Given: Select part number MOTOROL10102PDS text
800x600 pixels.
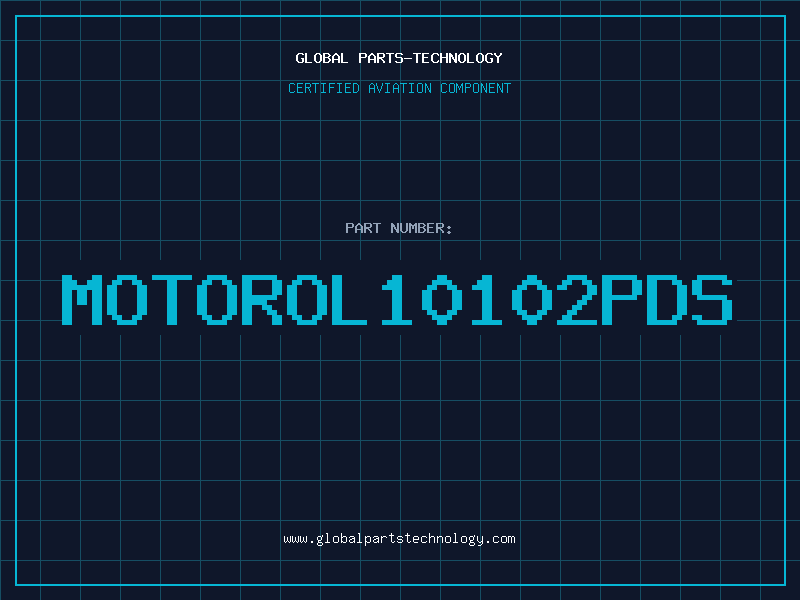Looking at the screenshot, I should click(397, 299).
